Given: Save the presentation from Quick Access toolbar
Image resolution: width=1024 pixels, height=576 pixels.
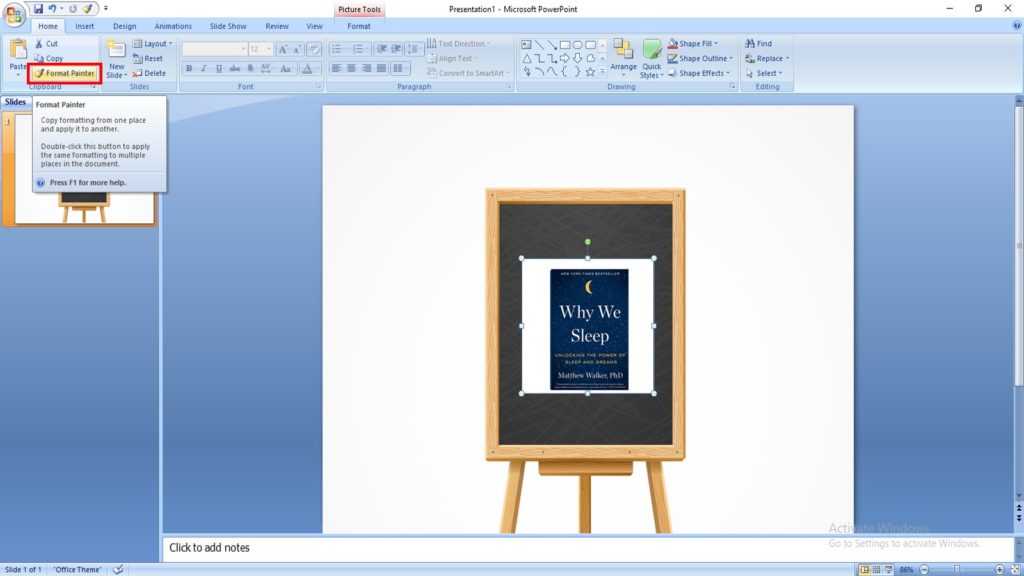Looking at the screenshot, I should point(38,8).
